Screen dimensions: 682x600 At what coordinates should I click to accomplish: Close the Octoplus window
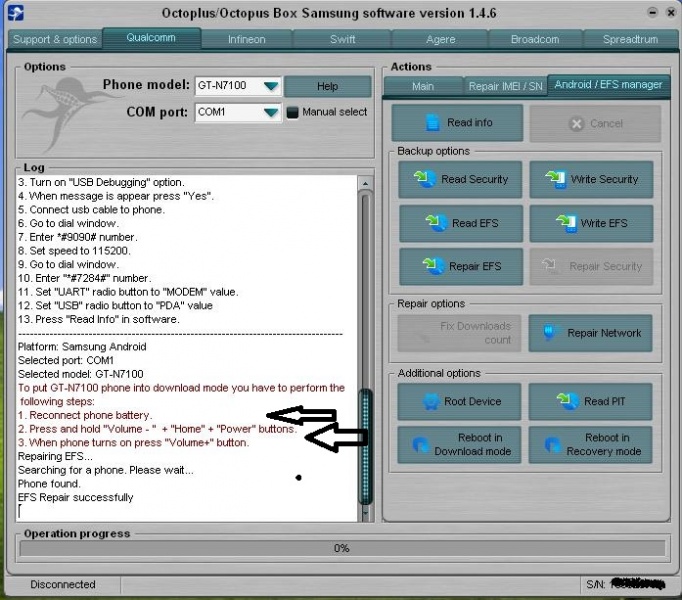(670, 13)
